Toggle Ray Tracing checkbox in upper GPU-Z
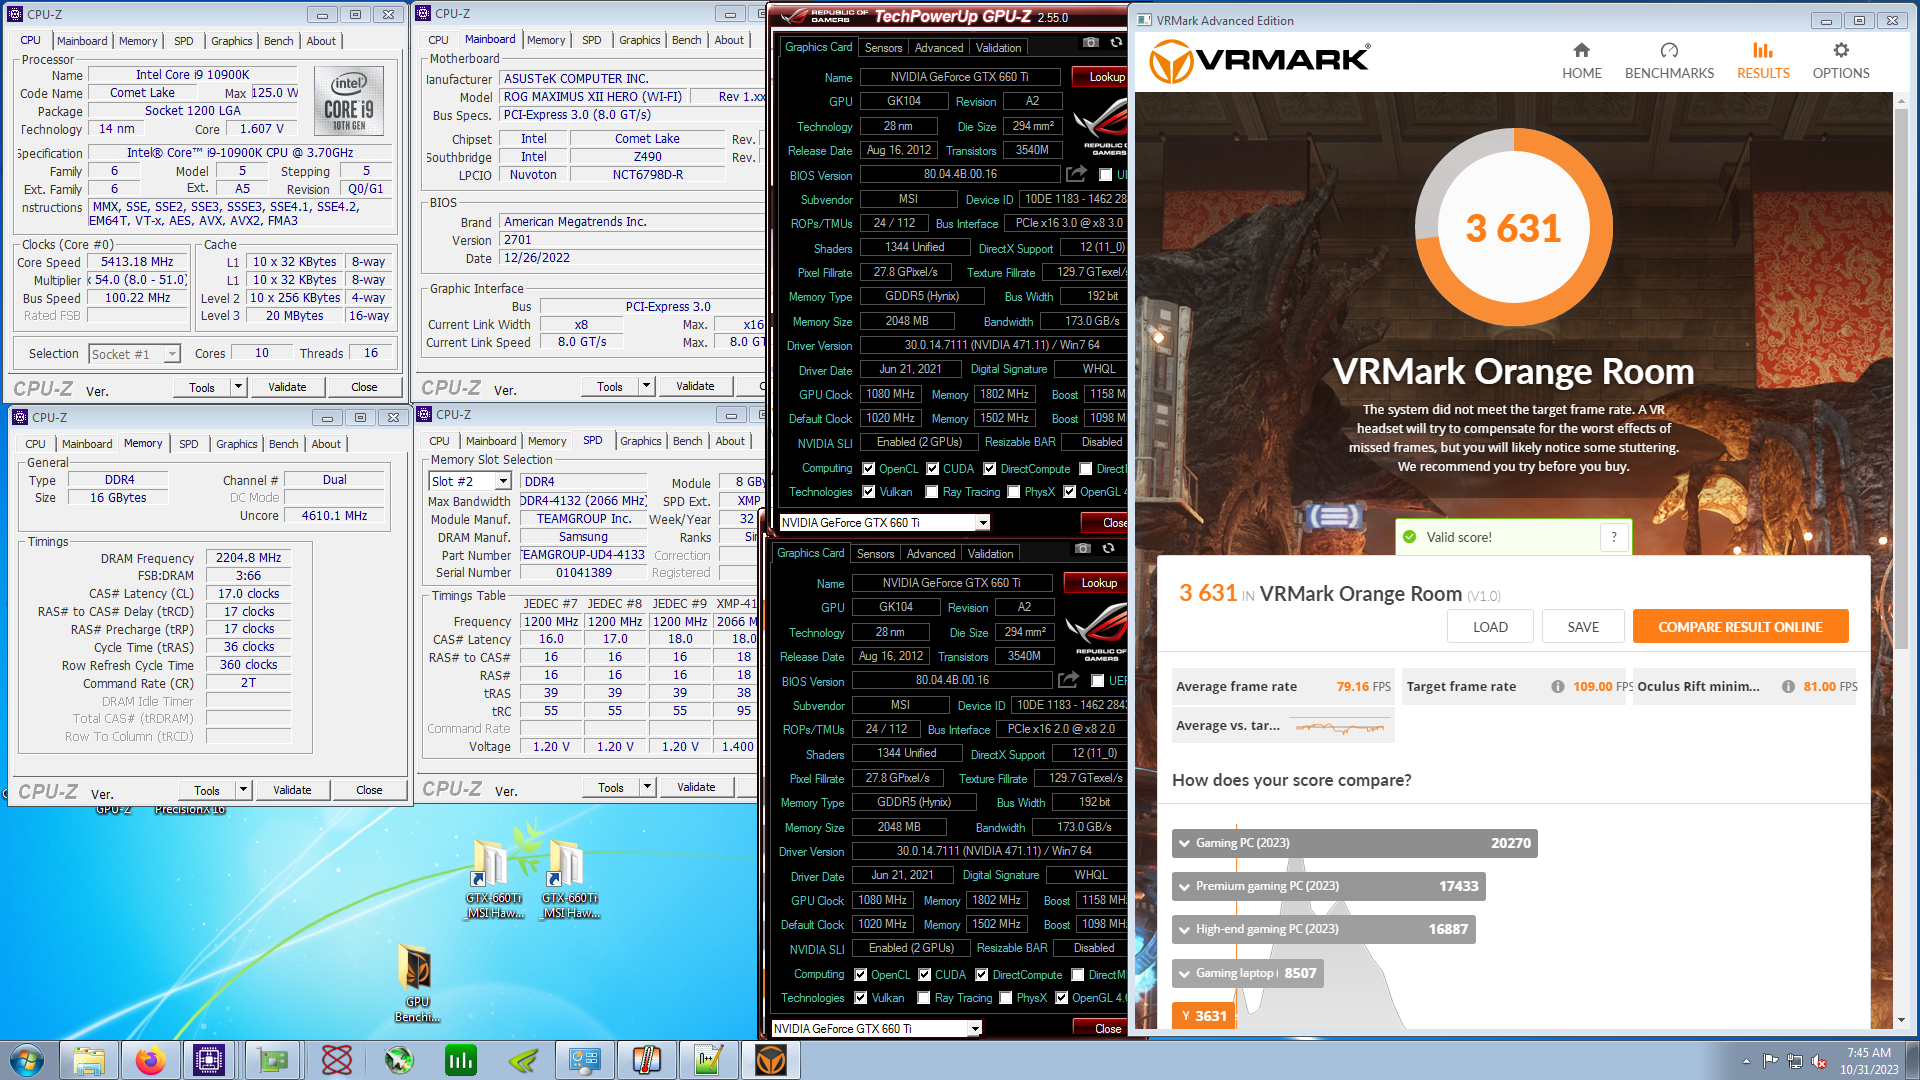This screenshot has width=1920, height=1080. click(x=932, y=492)
